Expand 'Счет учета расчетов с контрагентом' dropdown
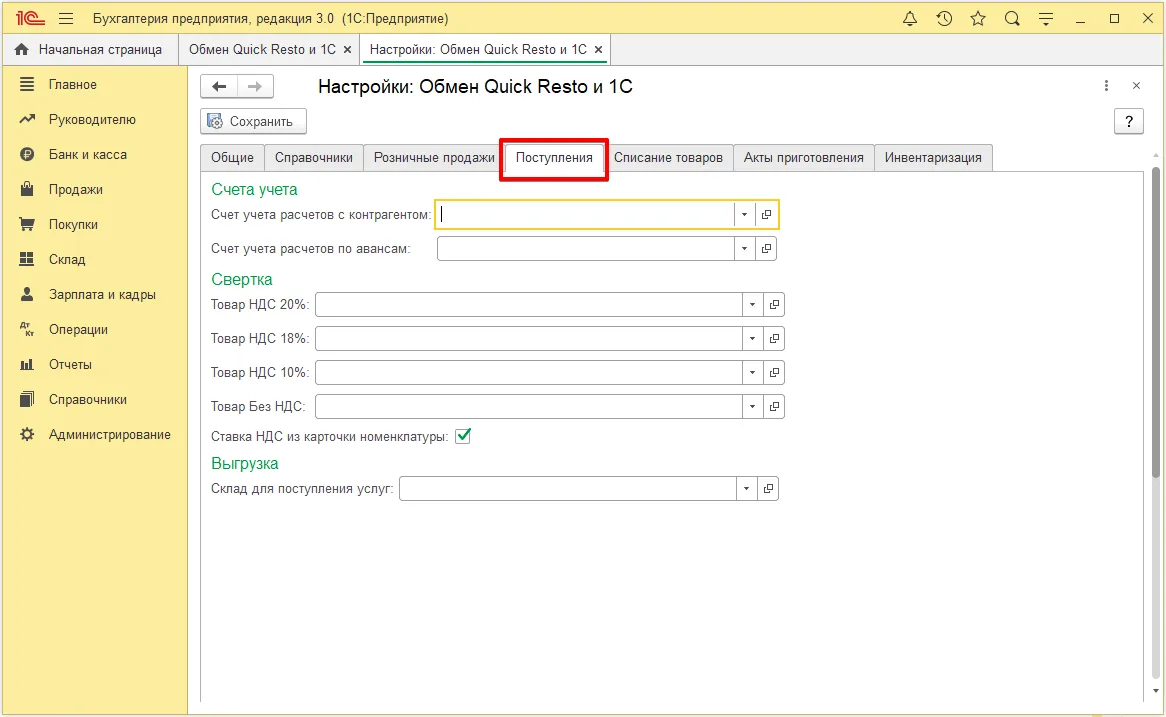 (x=744, y=215)
